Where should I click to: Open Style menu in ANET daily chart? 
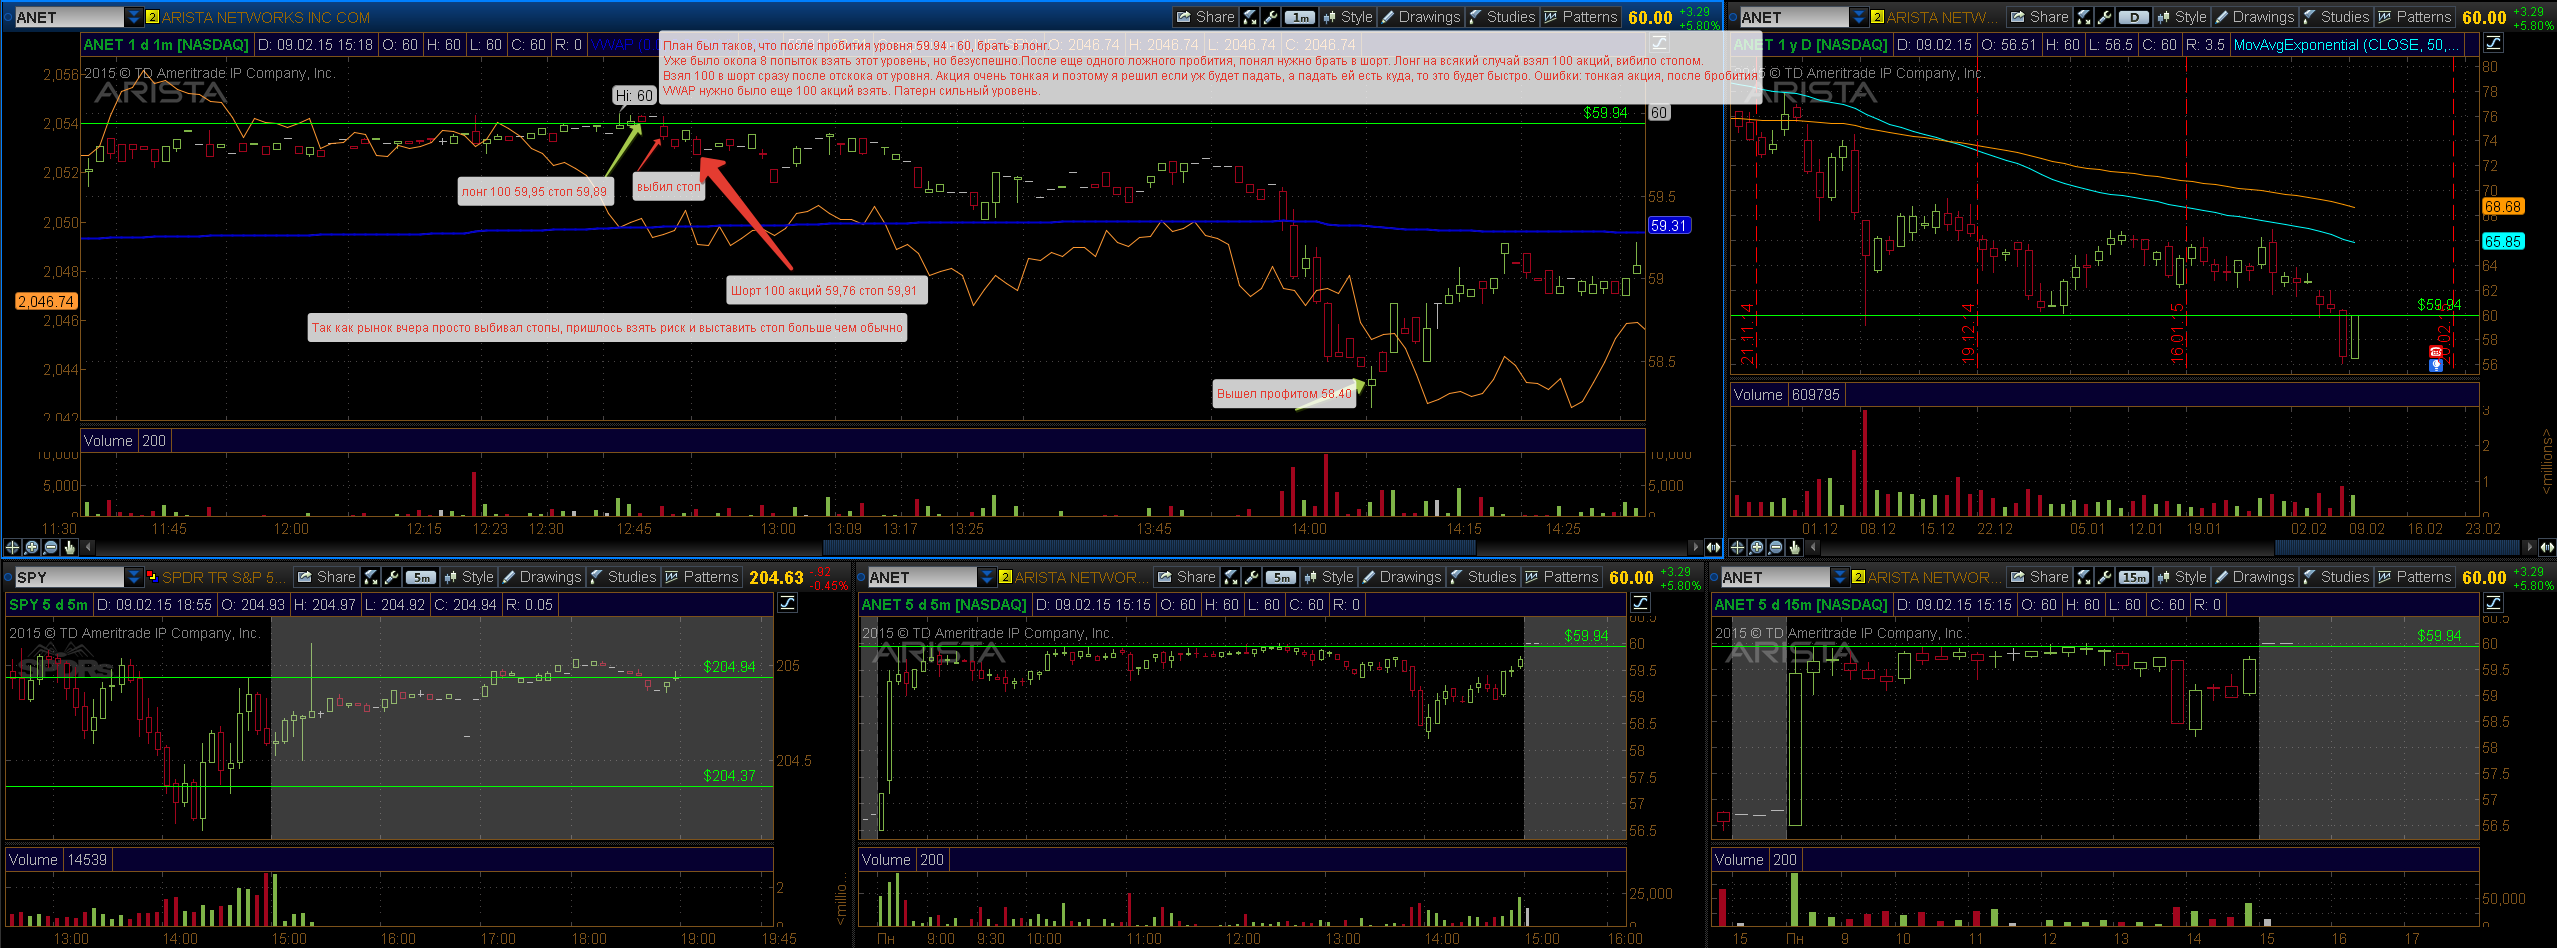2182,17
